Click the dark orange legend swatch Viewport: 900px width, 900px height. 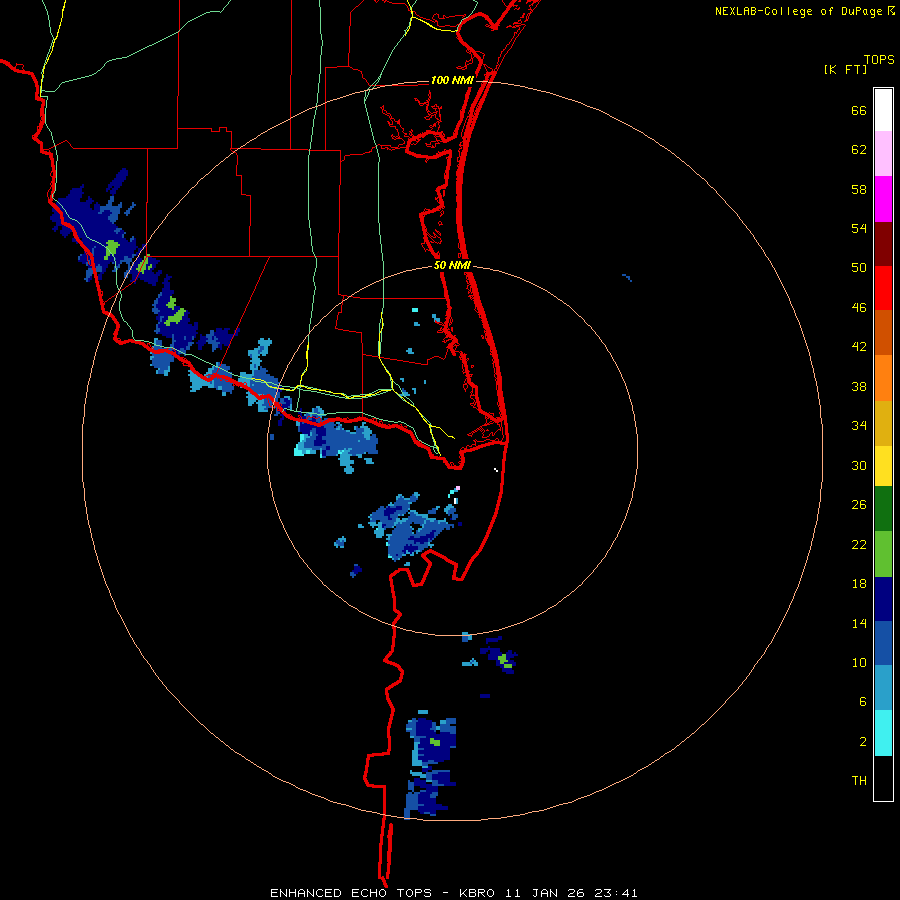(883, 333)
